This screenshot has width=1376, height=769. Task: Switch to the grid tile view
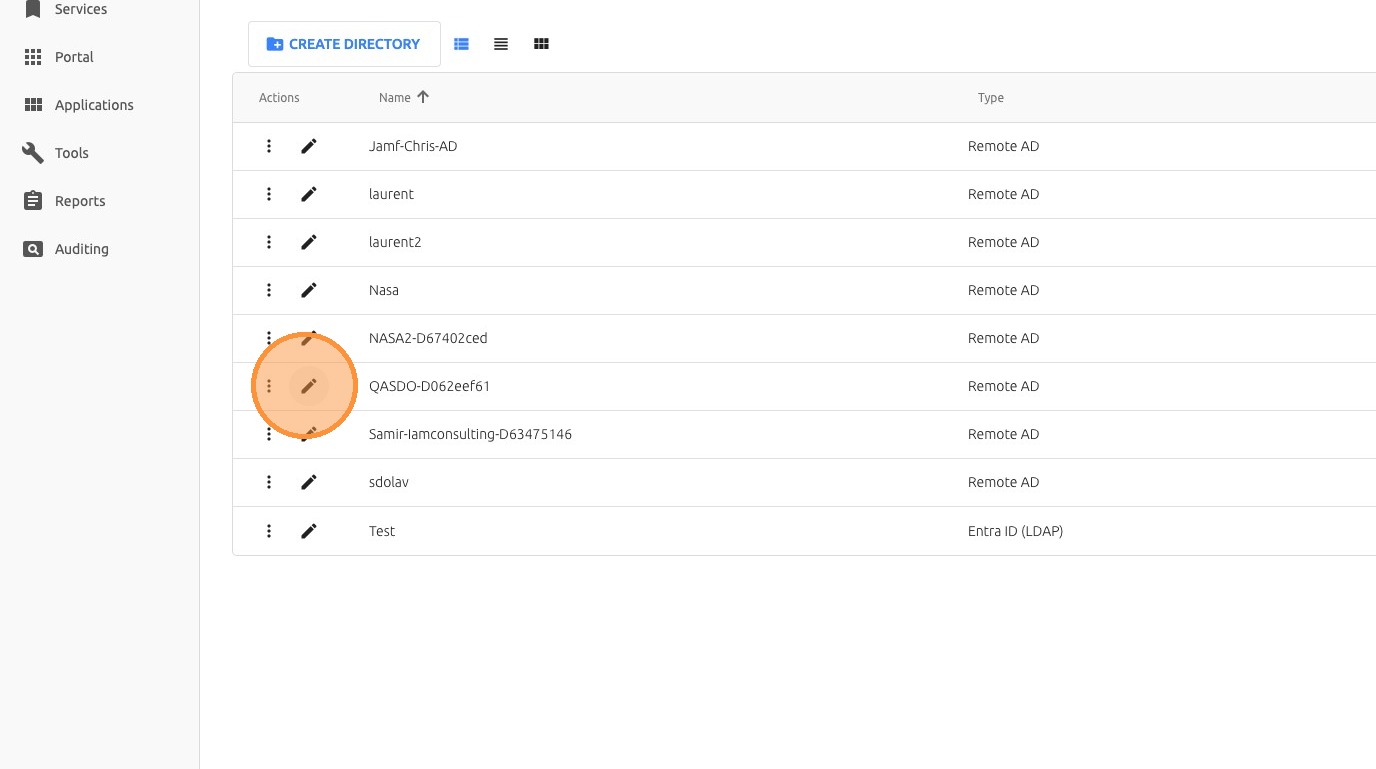coord(541,44)
